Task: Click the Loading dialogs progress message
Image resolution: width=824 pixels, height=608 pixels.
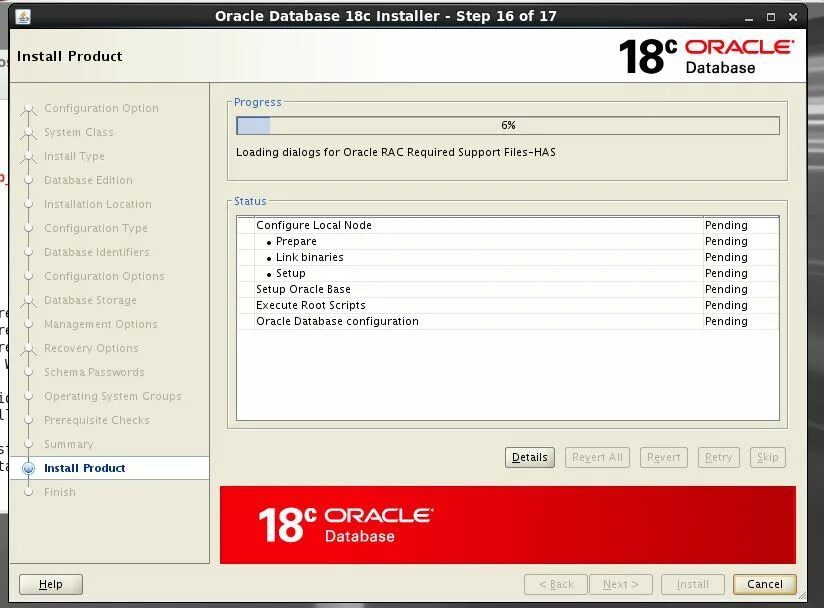Action: (x=396, y=152)
